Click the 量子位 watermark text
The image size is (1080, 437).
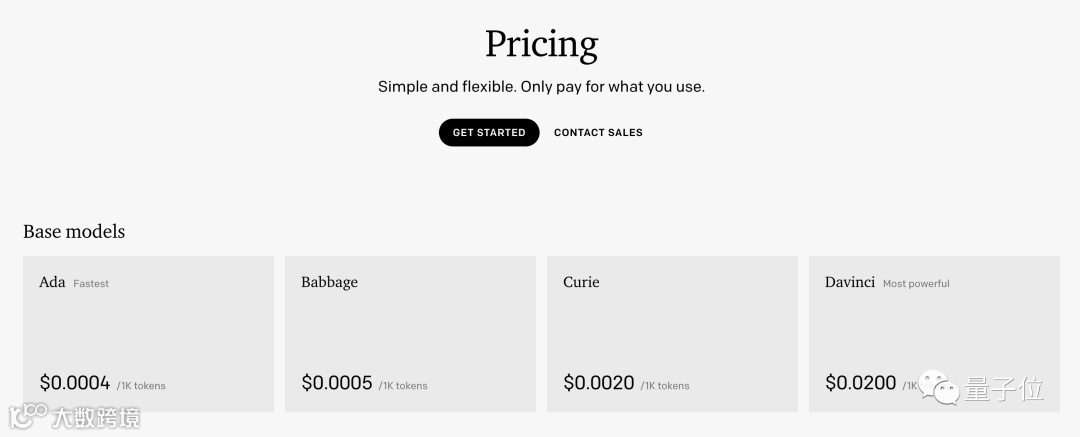(1004, 389)
